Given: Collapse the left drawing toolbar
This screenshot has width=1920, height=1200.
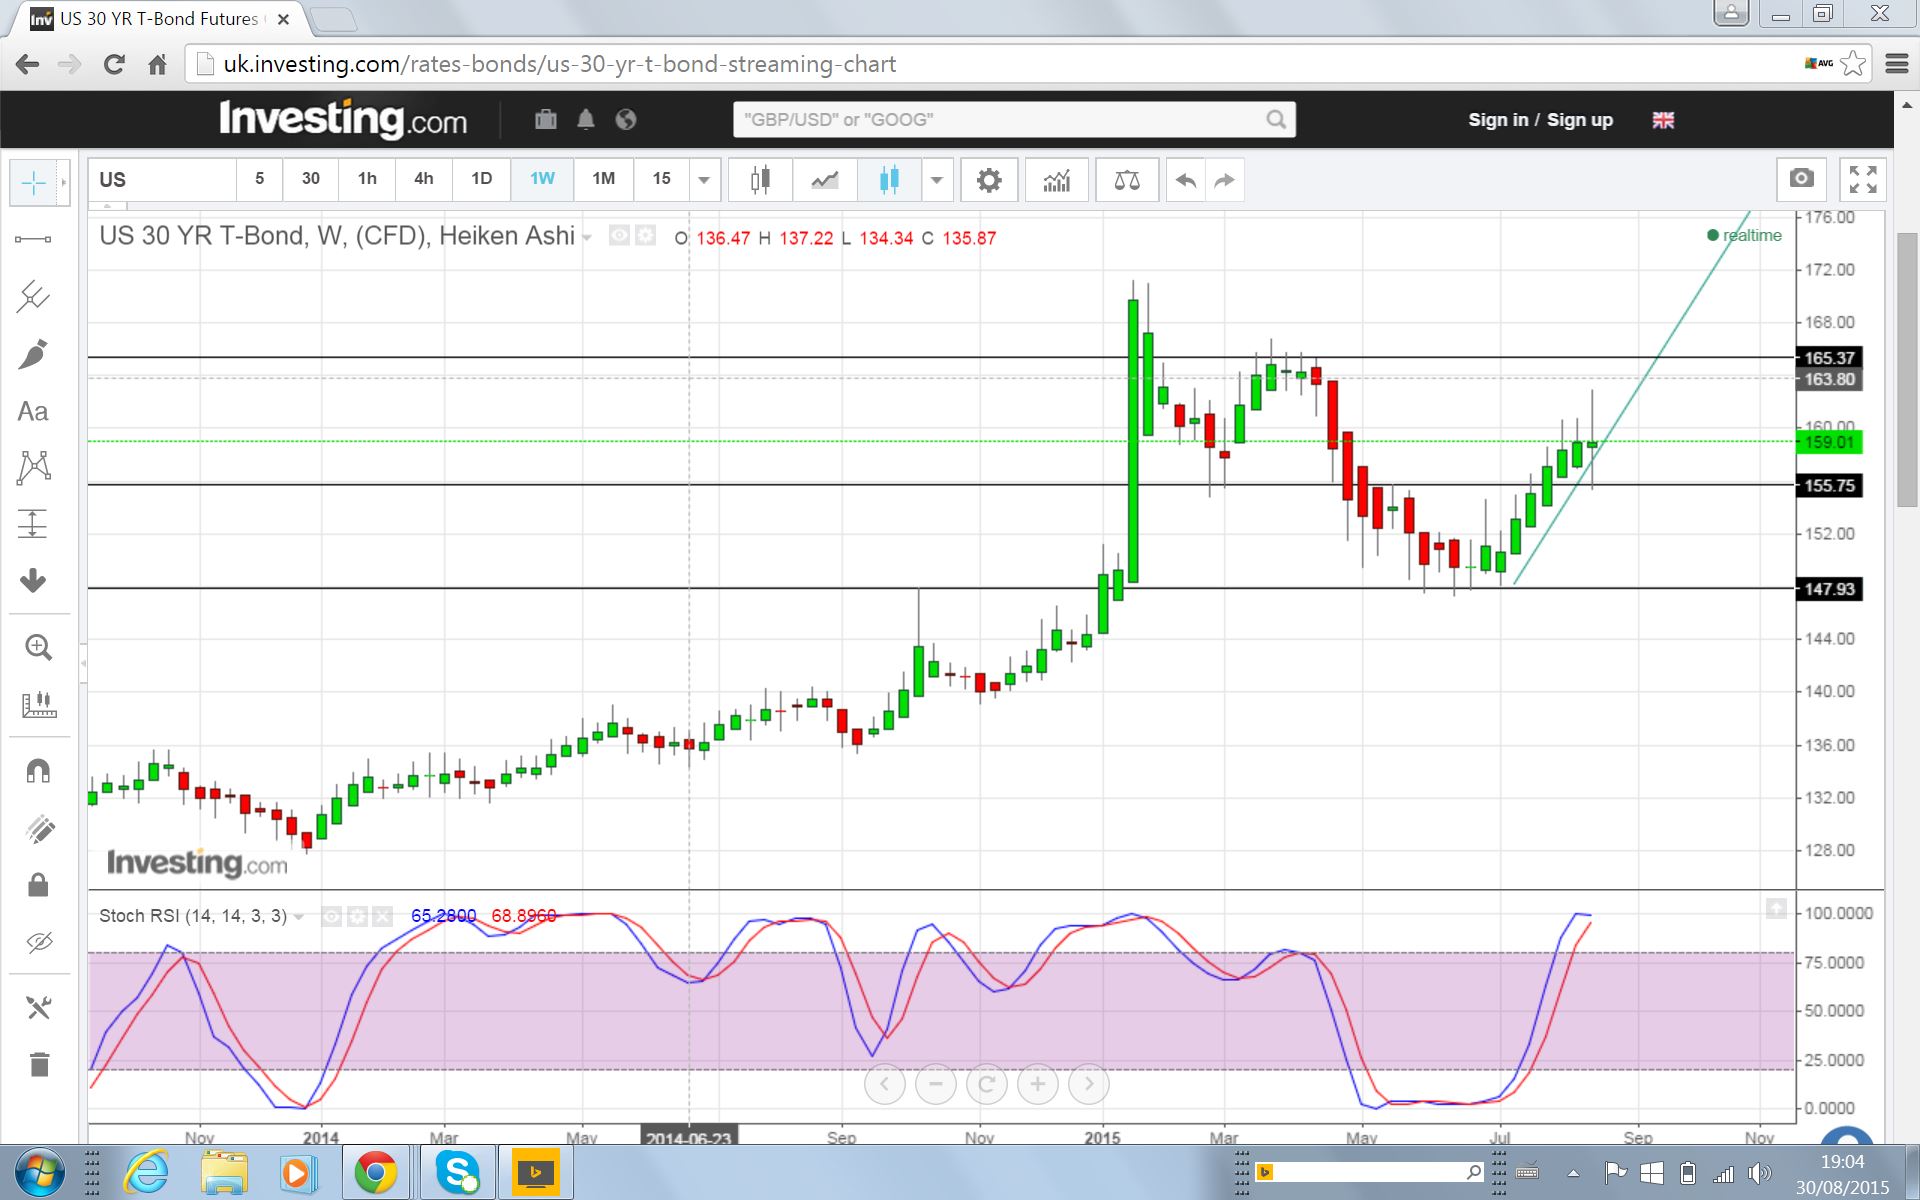Looking at the screenshot, I should tap(83, 663).
